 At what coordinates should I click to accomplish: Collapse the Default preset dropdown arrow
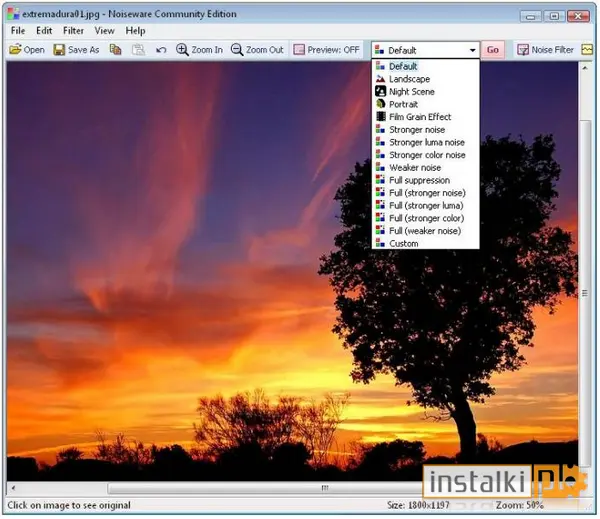tap(473, 50)
